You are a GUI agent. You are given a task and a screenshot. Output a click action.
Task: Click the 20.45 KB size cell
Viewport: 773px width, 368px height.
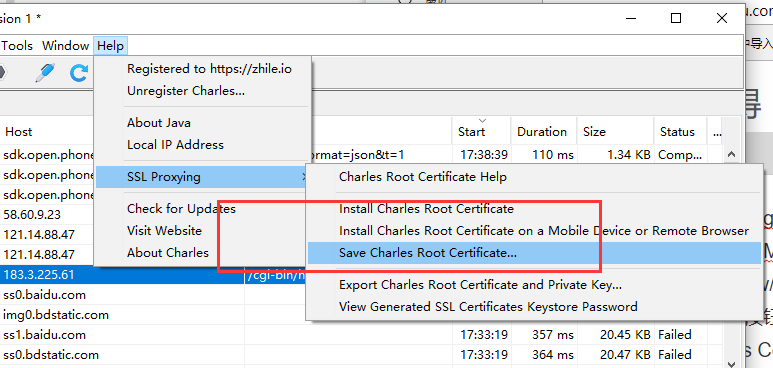click(625, 335)
